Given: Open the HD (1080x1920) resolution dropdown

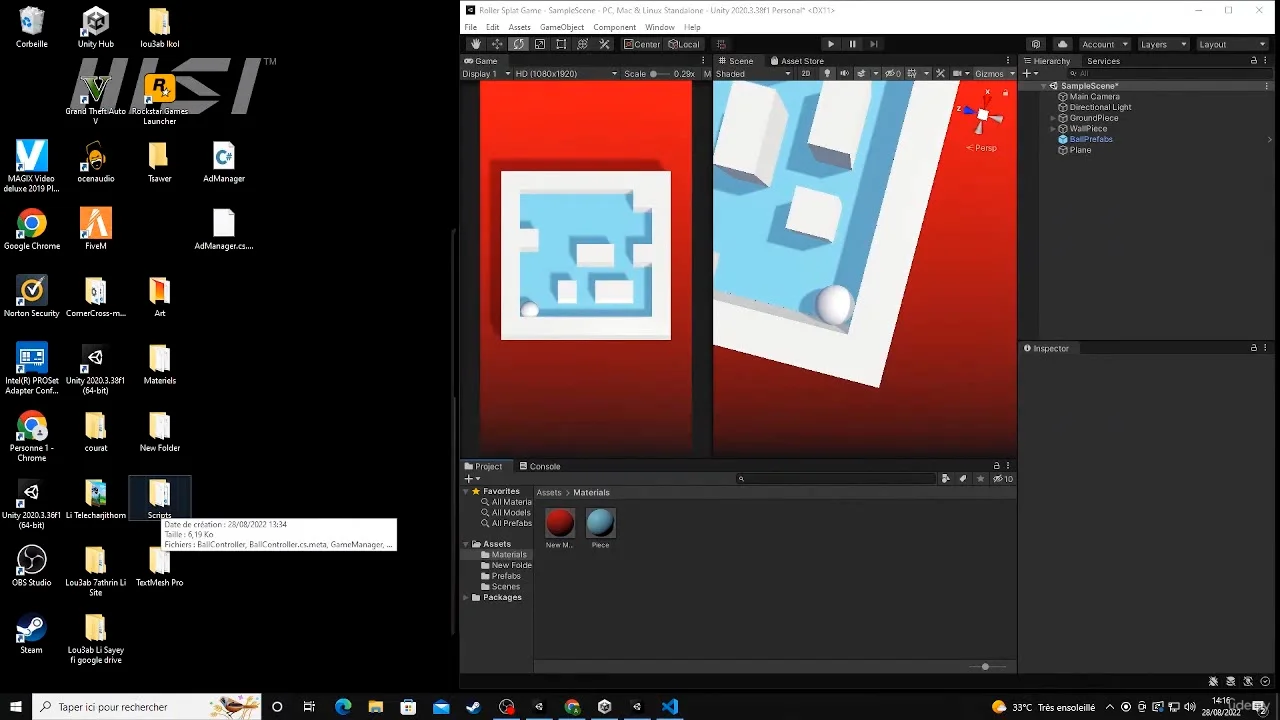Looking at the screenshot, I should pos(566,73).
